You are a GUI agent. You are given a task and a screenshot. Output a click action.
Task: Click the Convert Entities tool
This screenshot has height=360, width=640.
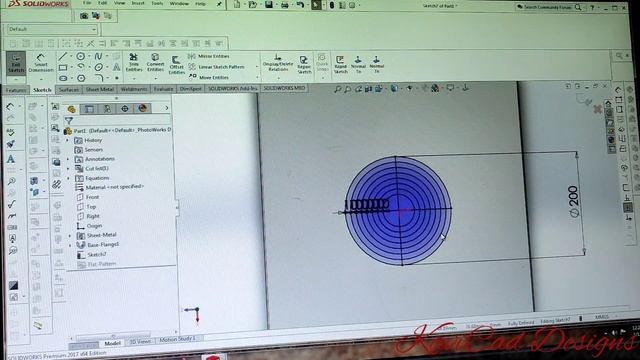[x=155, y=62]
